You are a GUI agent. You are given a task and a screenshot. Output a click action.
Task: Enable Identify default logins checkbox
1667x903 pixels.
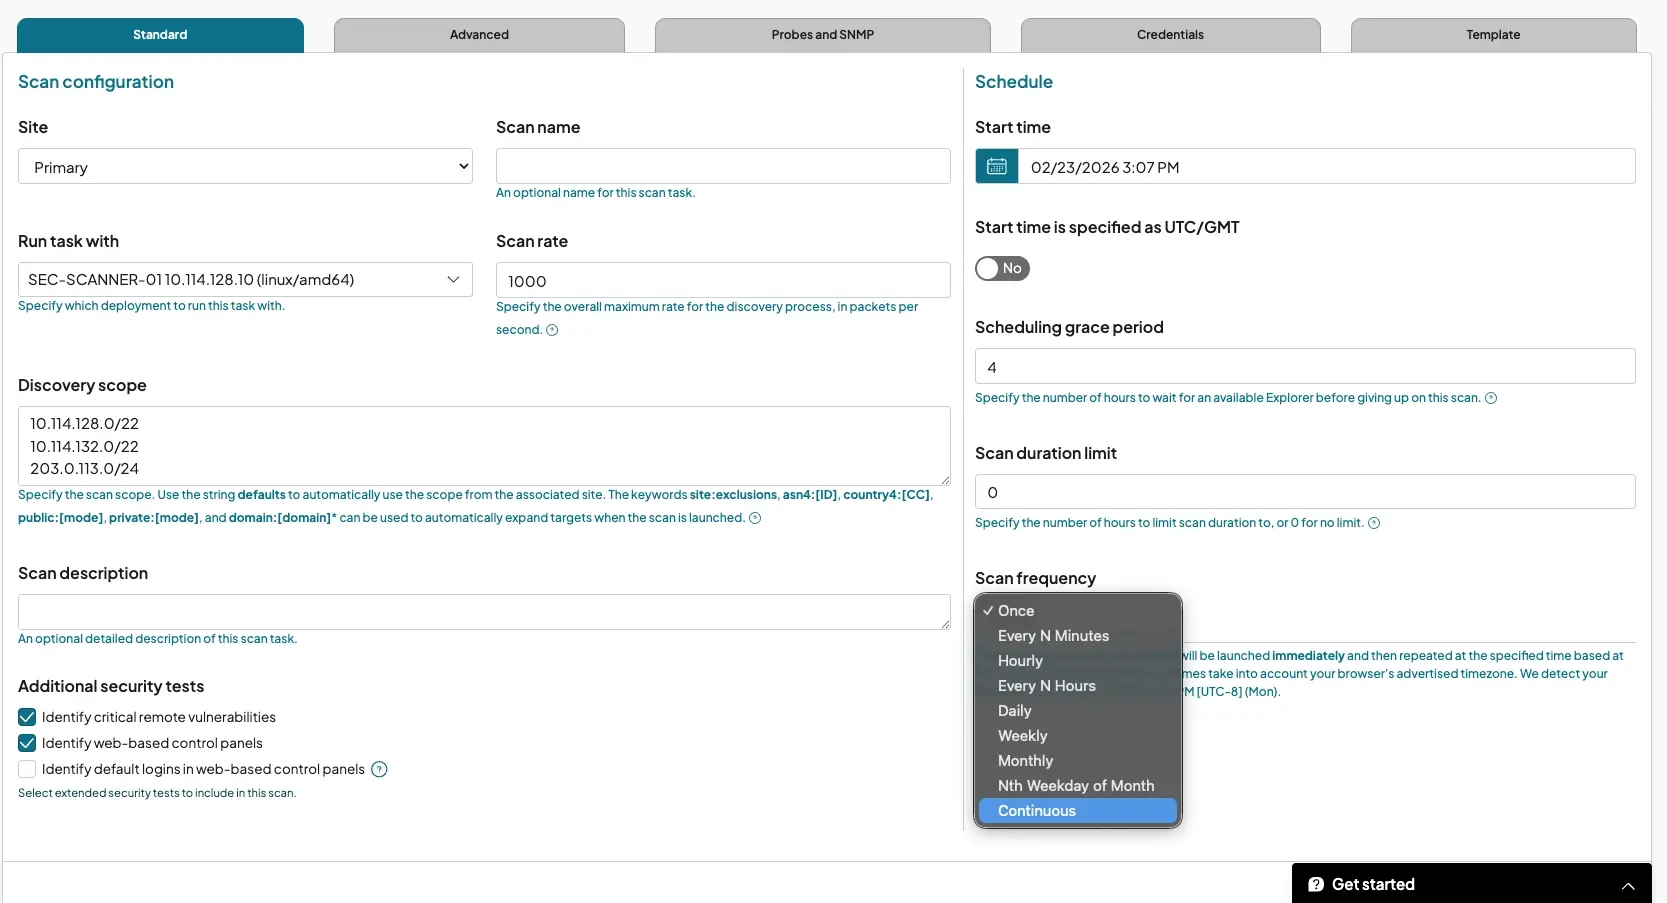click(x=27, y=769)
